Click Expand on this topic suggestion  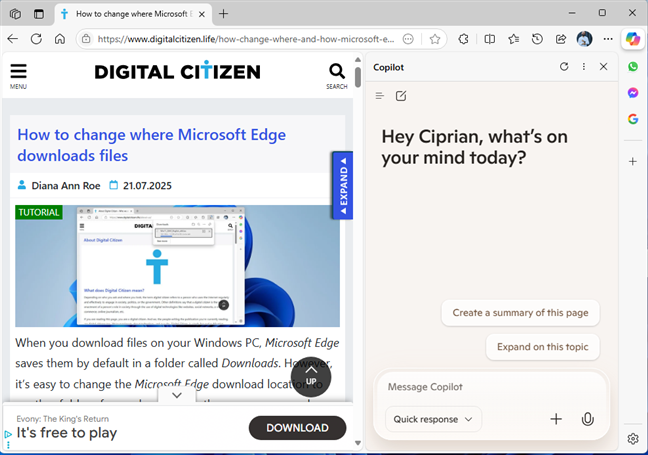point(542,347)
